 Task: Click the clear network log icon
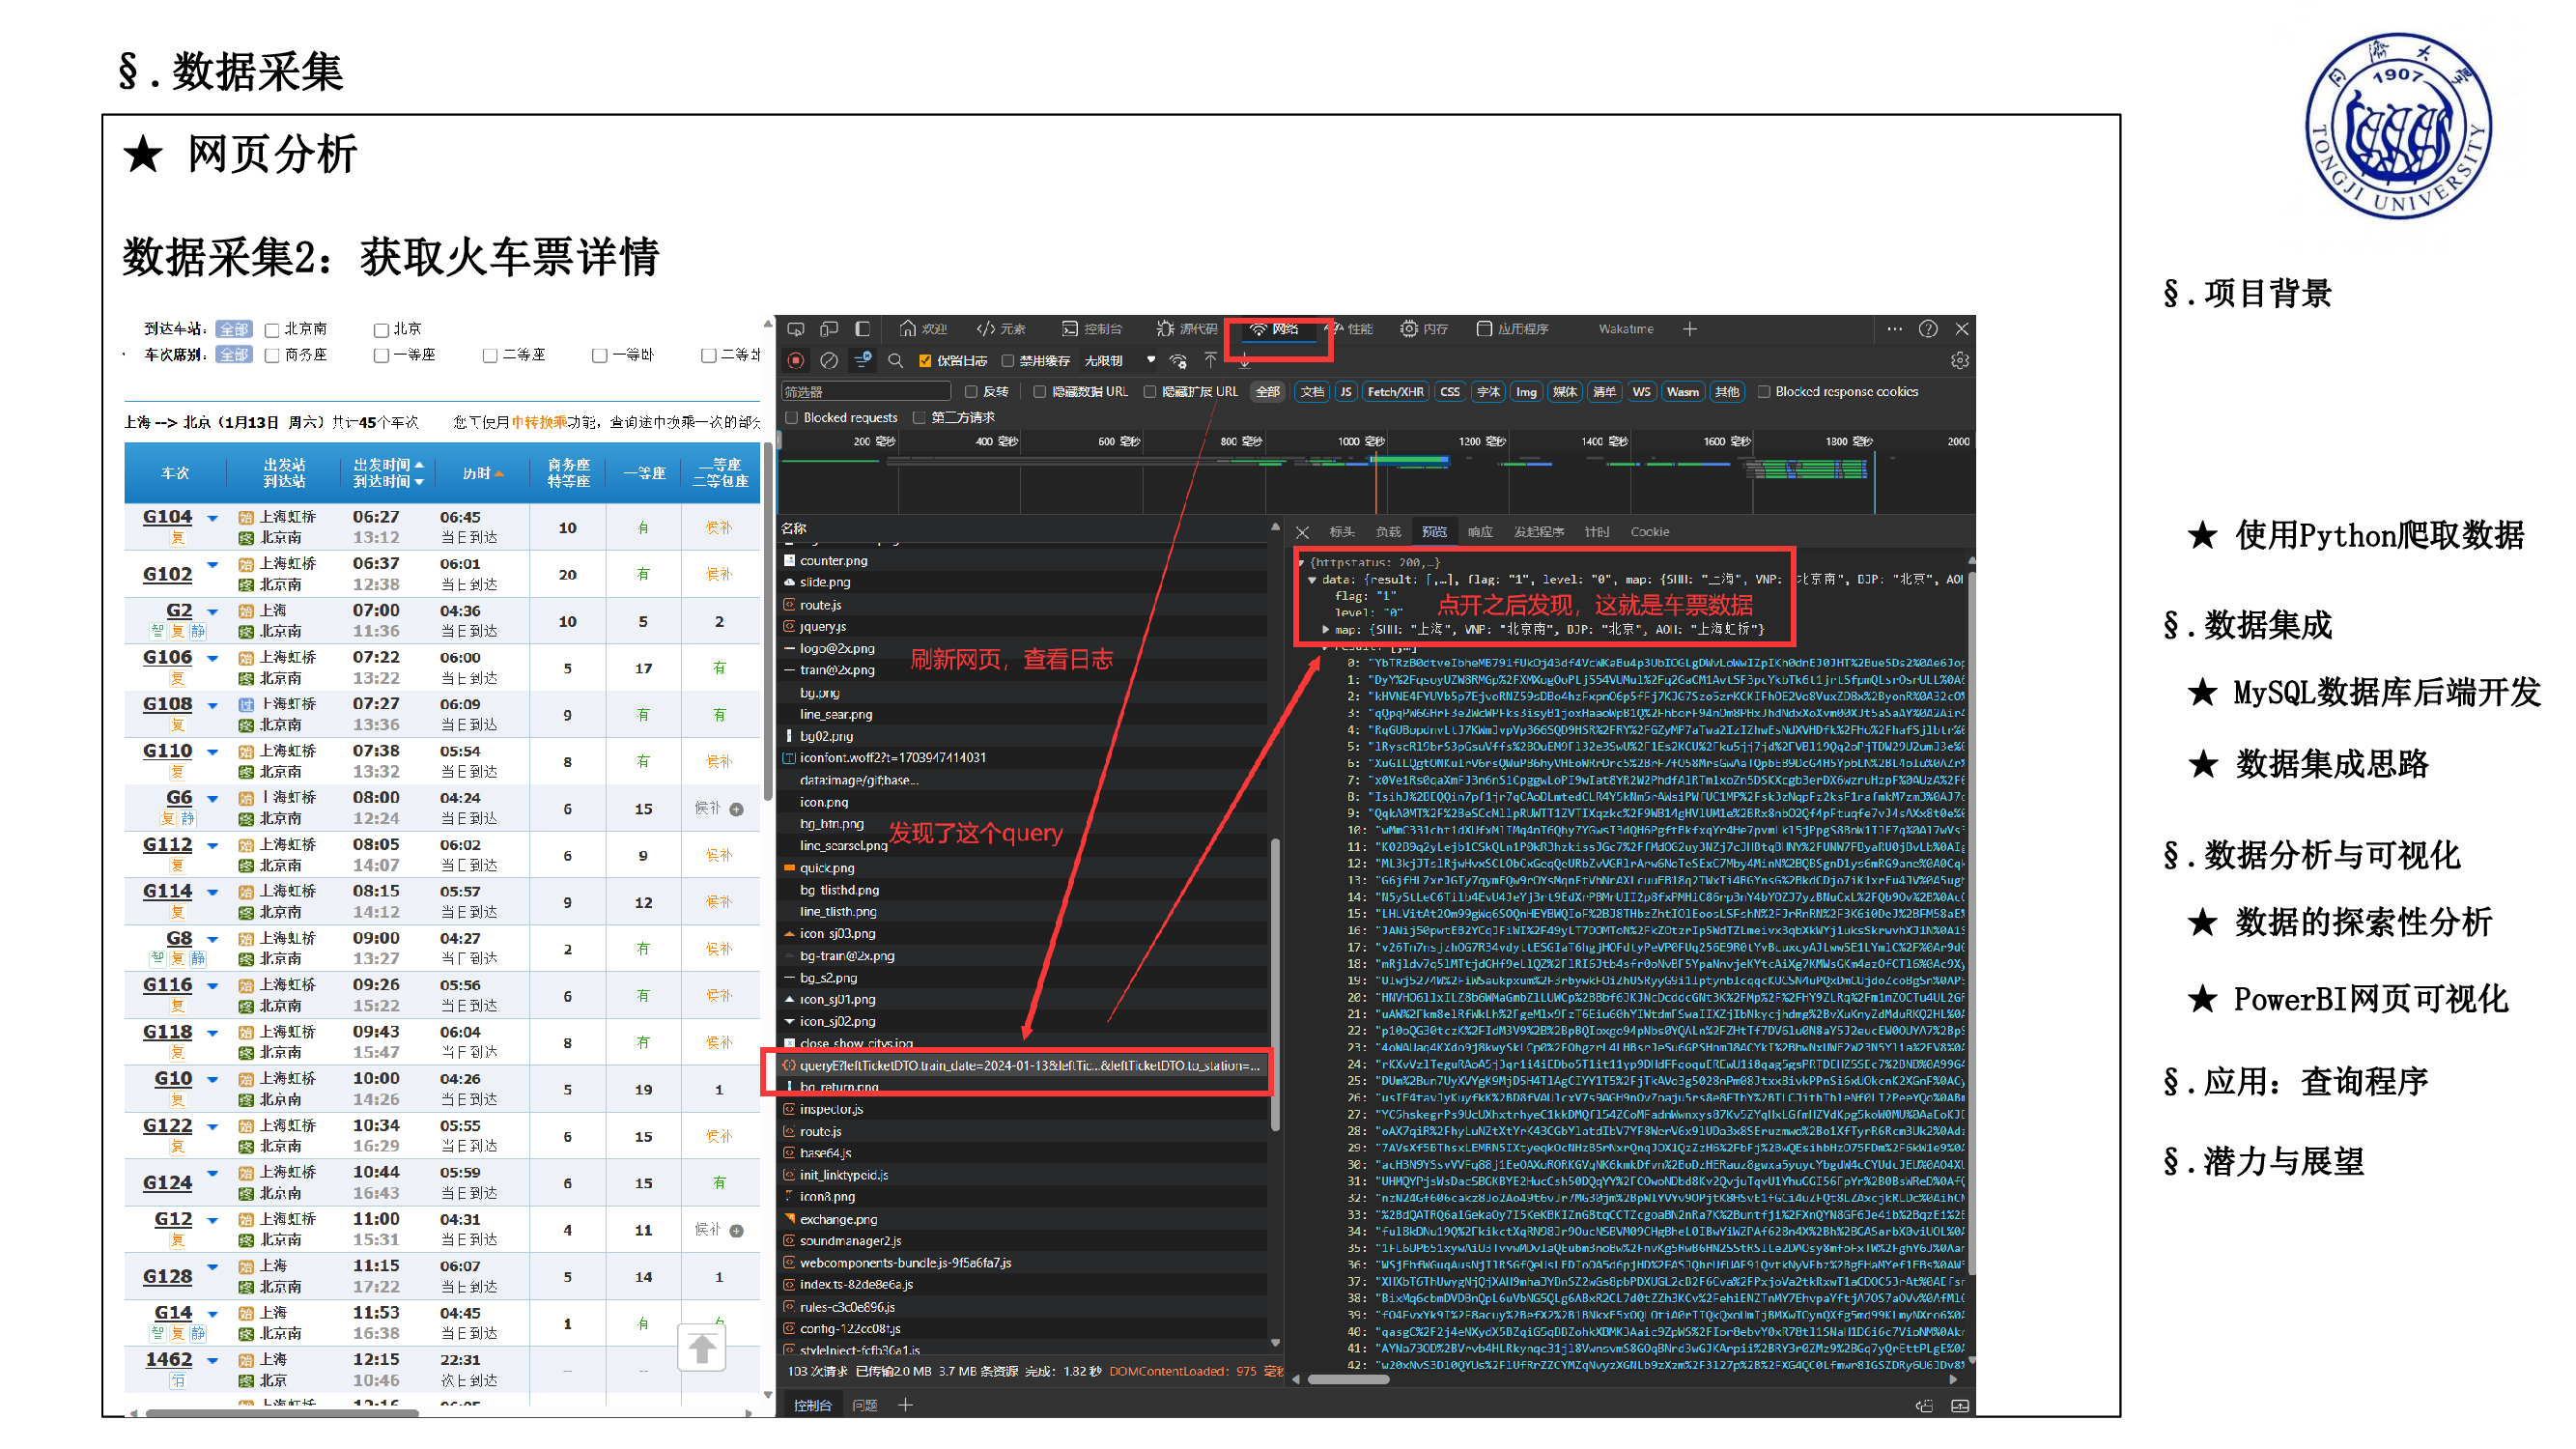pos(828,360)
